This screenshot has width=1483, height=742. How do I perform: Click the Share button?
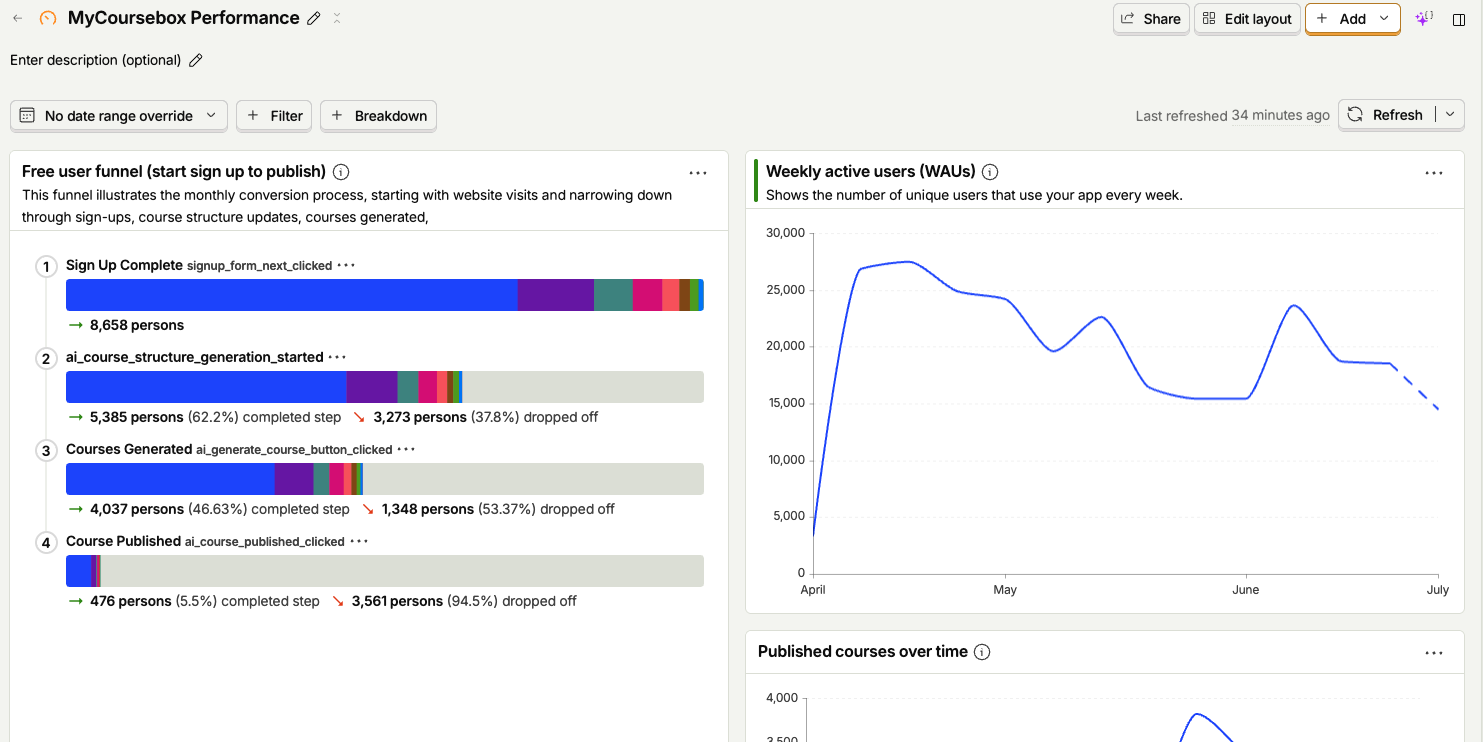[1151, 18]
